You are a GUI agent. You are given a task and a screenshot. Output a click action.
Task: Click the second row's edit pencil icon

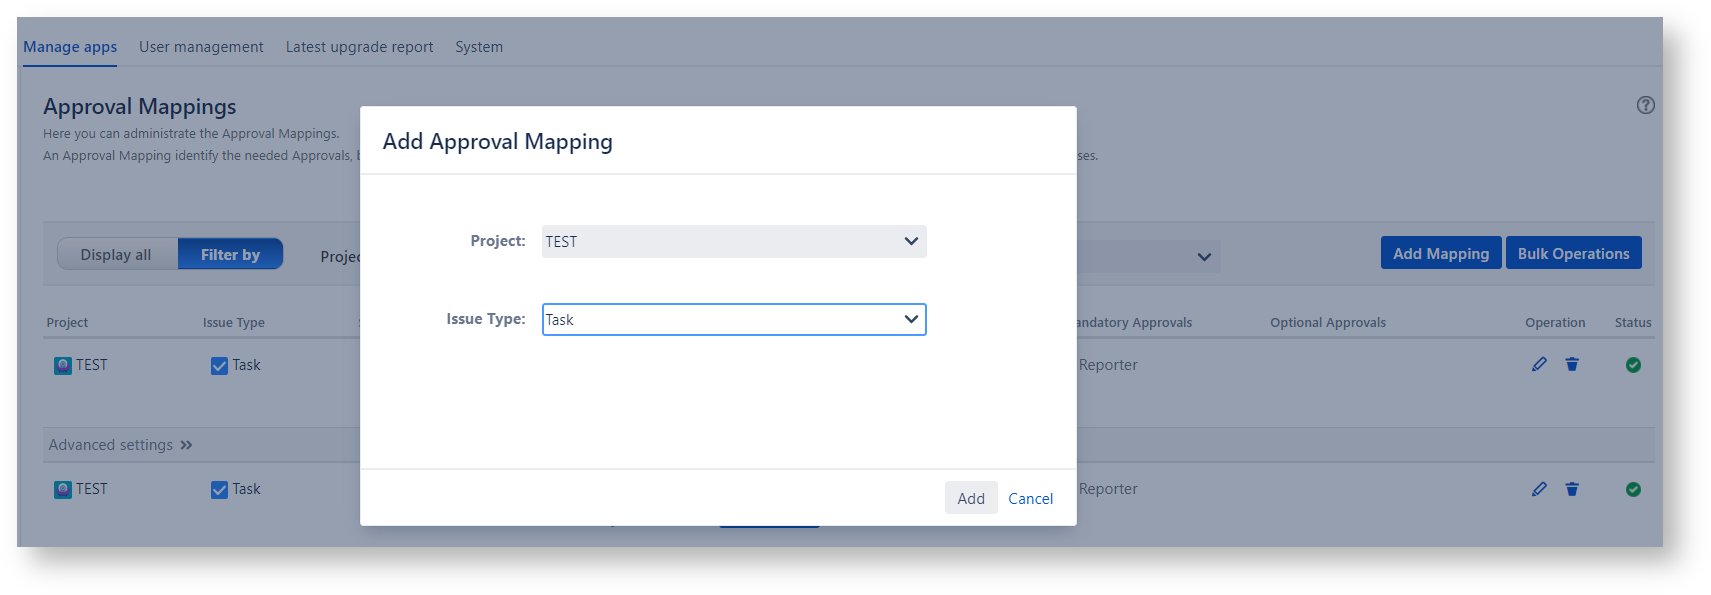coord(1539,489)
